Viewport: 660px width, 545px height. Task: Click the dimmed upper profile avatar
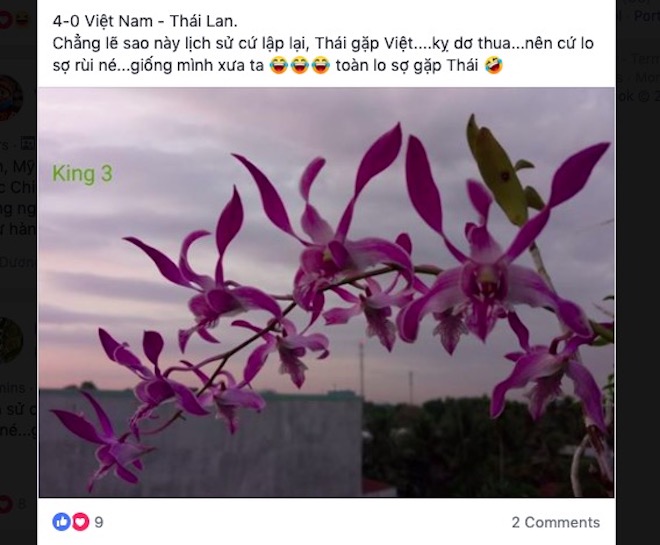click(11, 98)
